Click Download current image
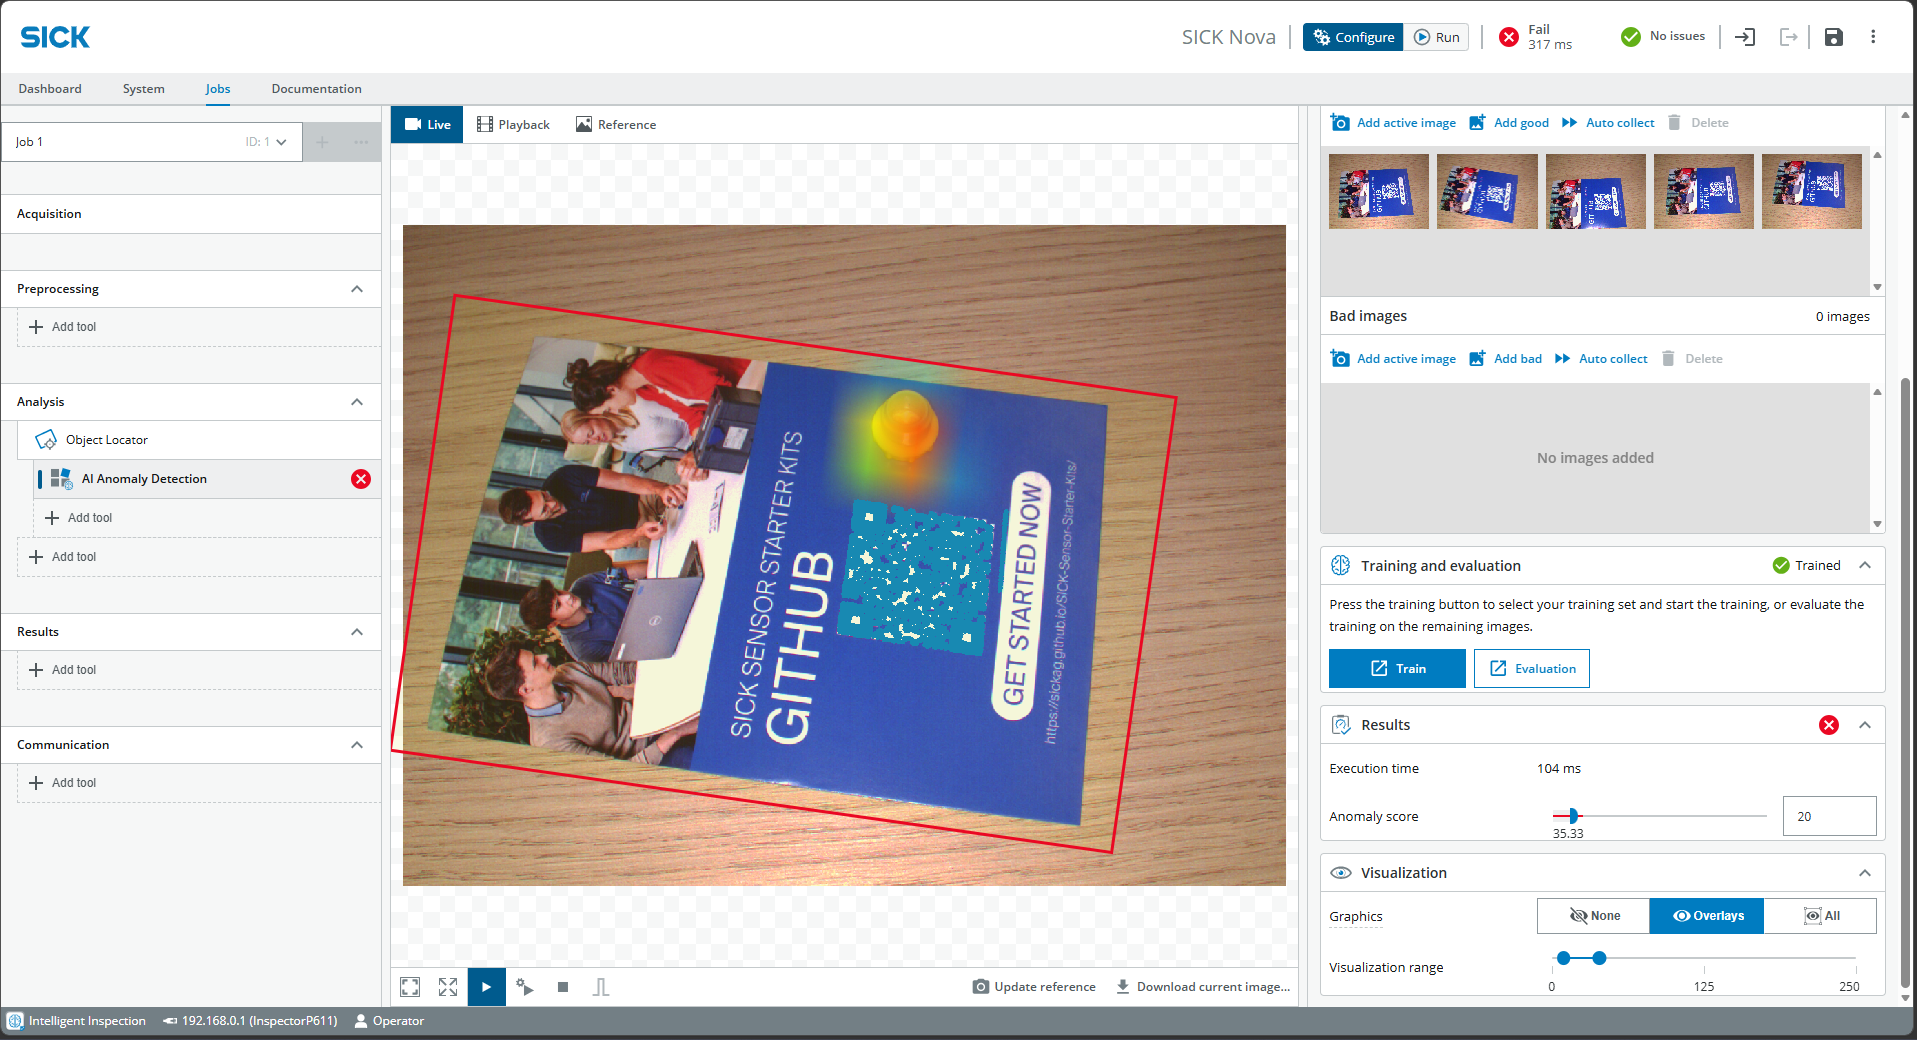Image resolution: width=1917 pixels, height=1040 pixels. (1203, 987)
